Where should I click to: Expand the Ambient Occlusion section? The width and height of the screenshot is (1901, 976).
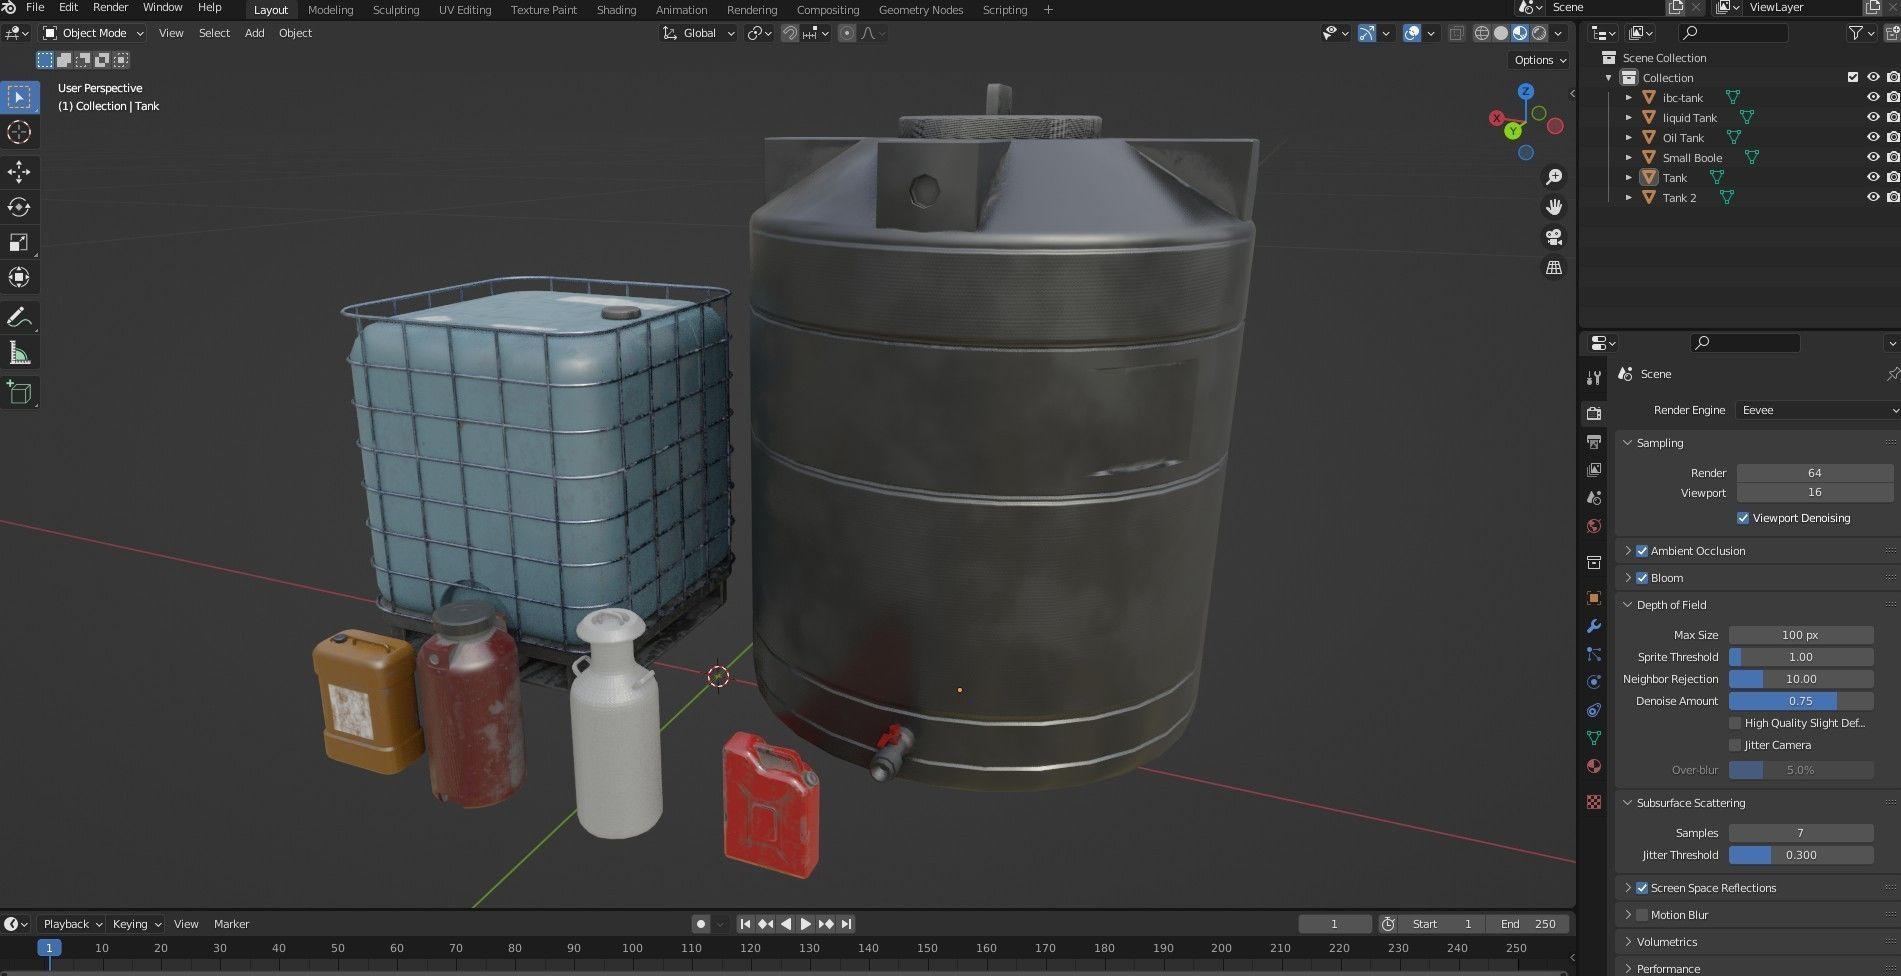coord(1629,550)
